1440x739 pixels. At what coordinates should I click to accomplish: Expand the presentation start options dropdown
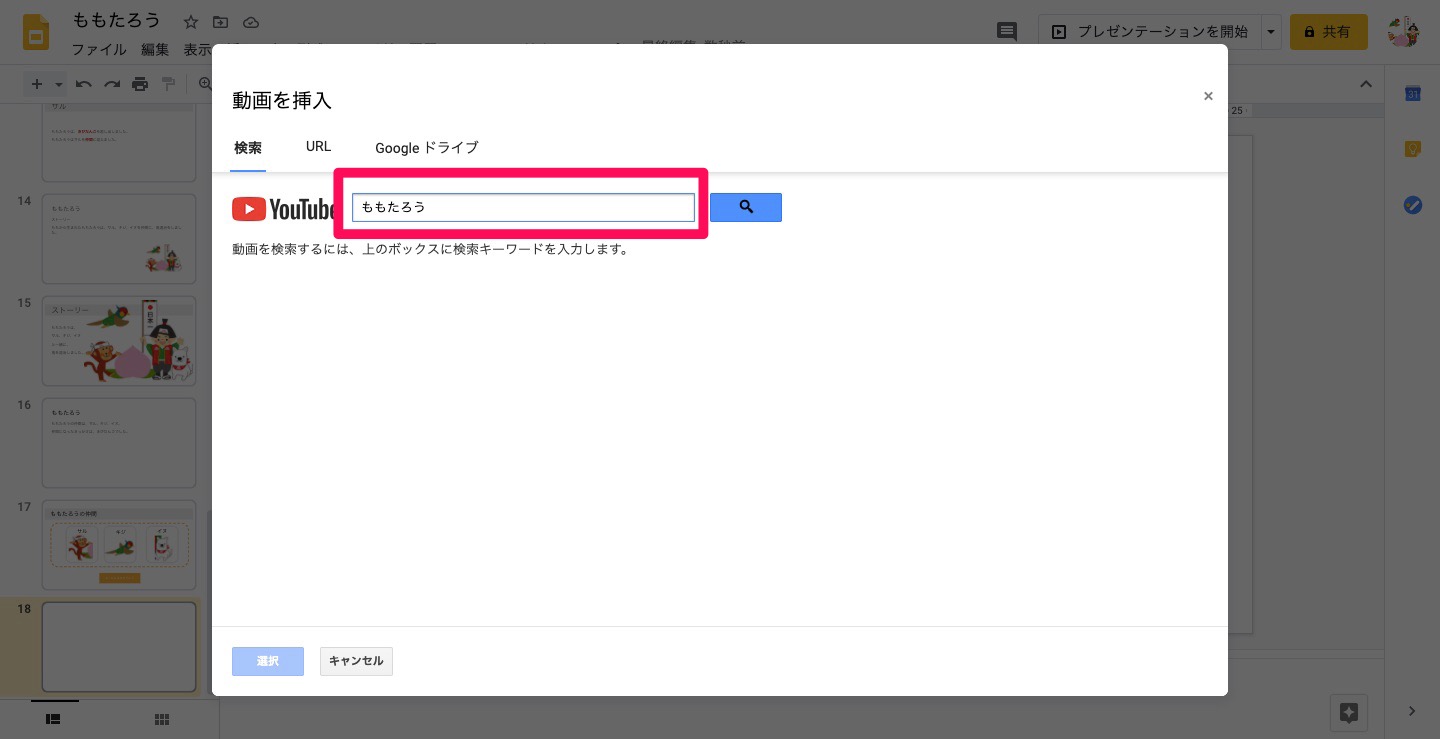click(1271, 32)
